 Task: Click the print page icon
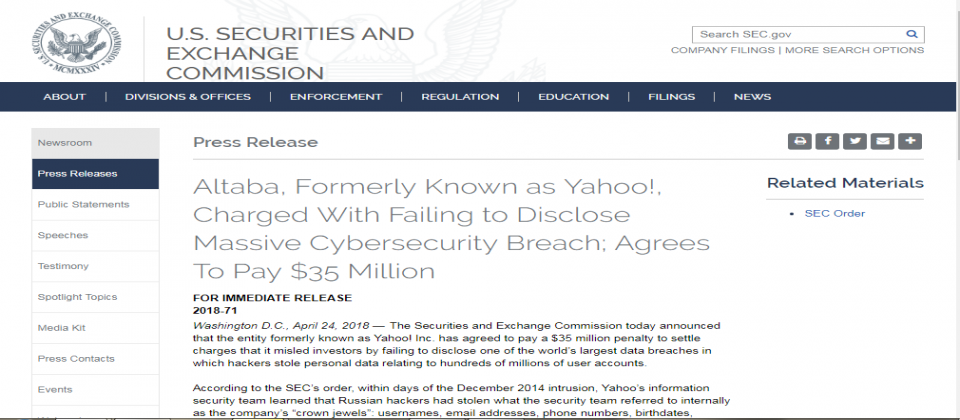tap(799, 141)
